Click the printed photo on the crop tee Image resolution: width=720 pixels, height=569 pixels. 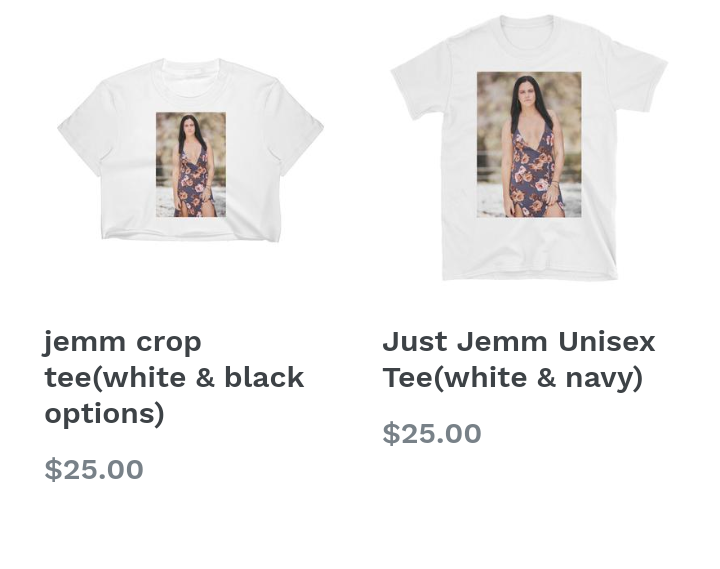click(x=191, y=164)
